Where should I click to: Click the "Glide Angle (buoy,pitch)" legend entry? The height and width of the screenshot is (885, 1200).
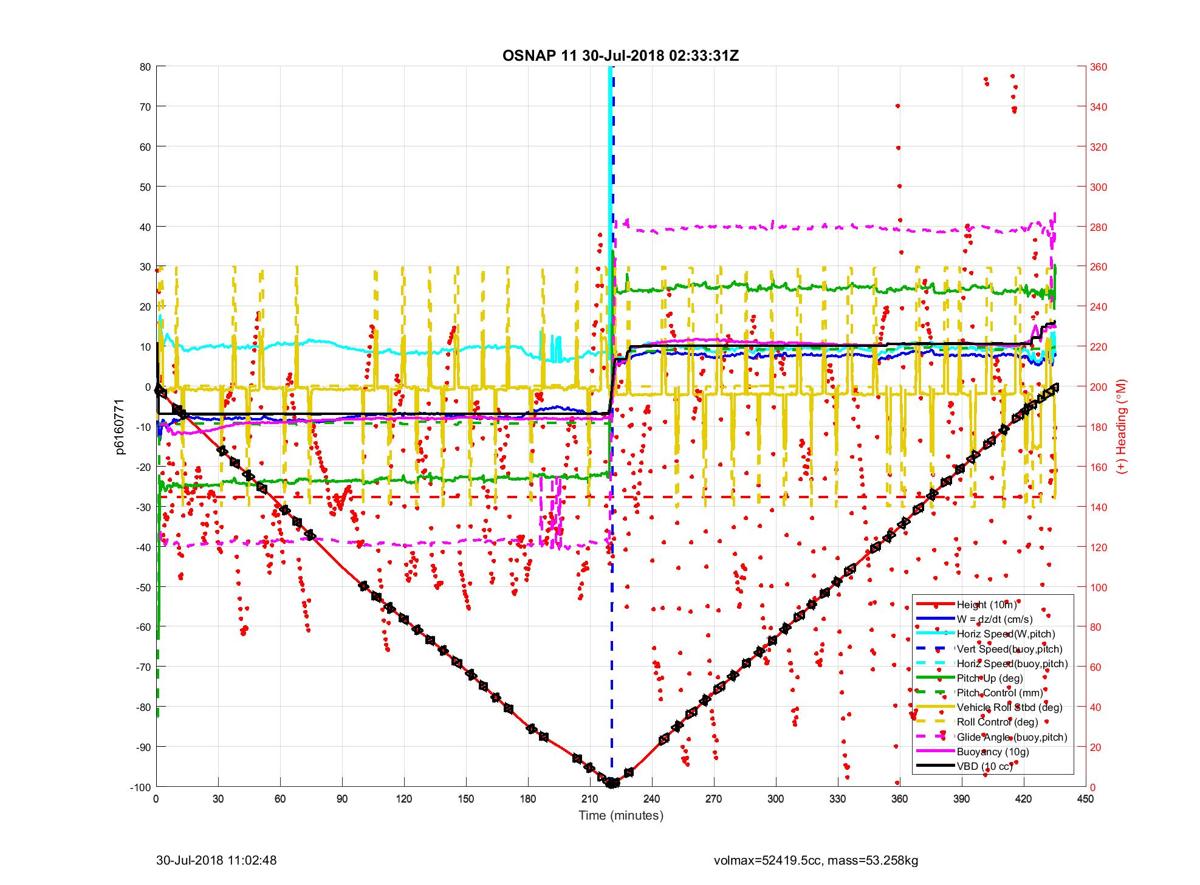1012,737
